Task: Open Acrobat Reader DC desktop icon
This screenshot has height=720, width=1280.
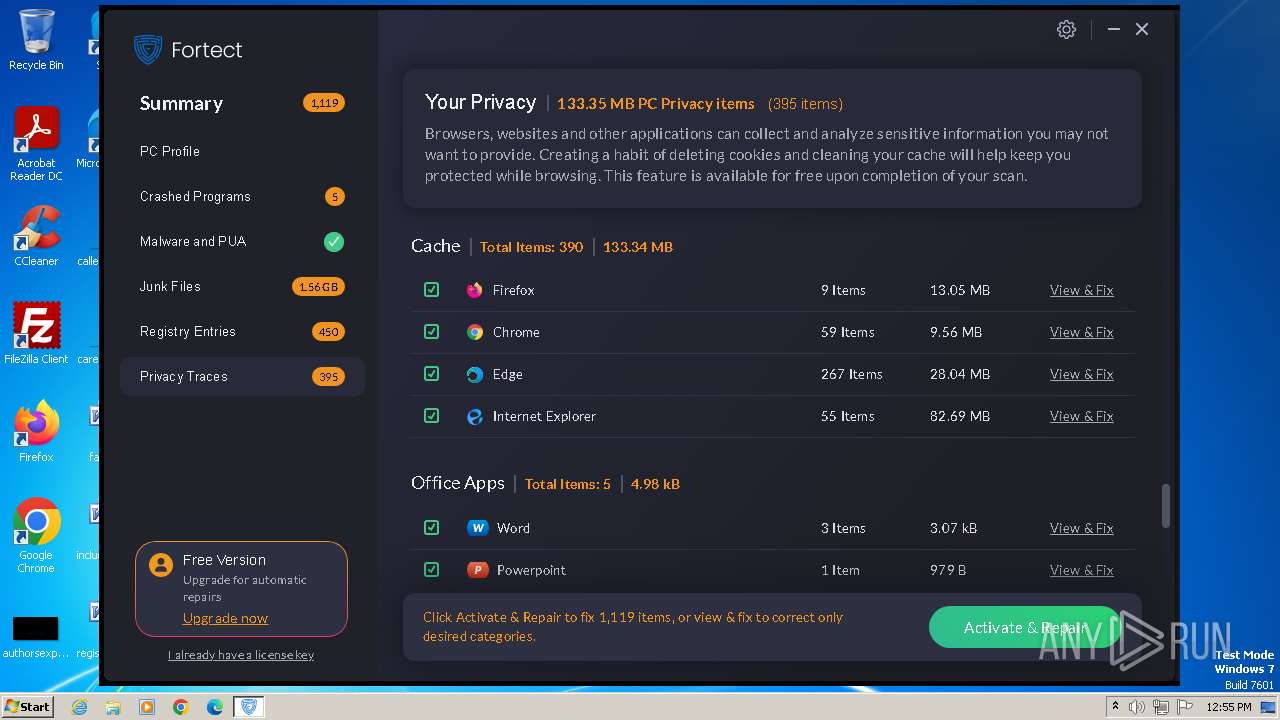Action: [36, 145]
